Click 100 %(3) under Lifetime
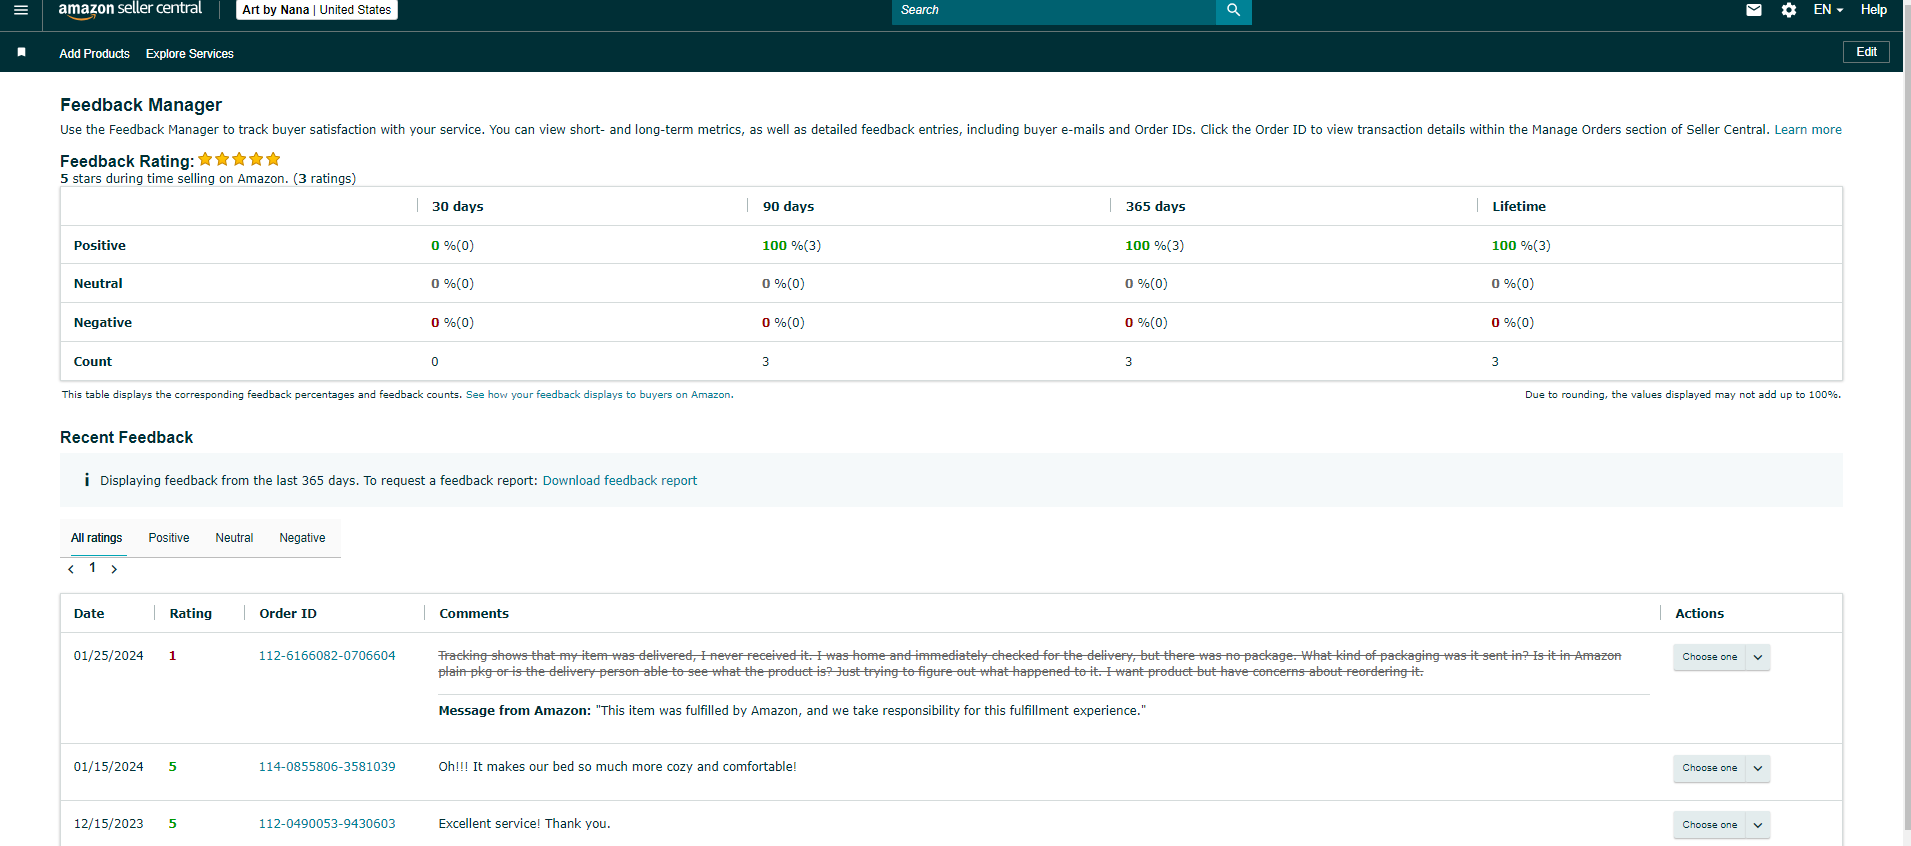 pyautogui.click(x=1521, y=246)
